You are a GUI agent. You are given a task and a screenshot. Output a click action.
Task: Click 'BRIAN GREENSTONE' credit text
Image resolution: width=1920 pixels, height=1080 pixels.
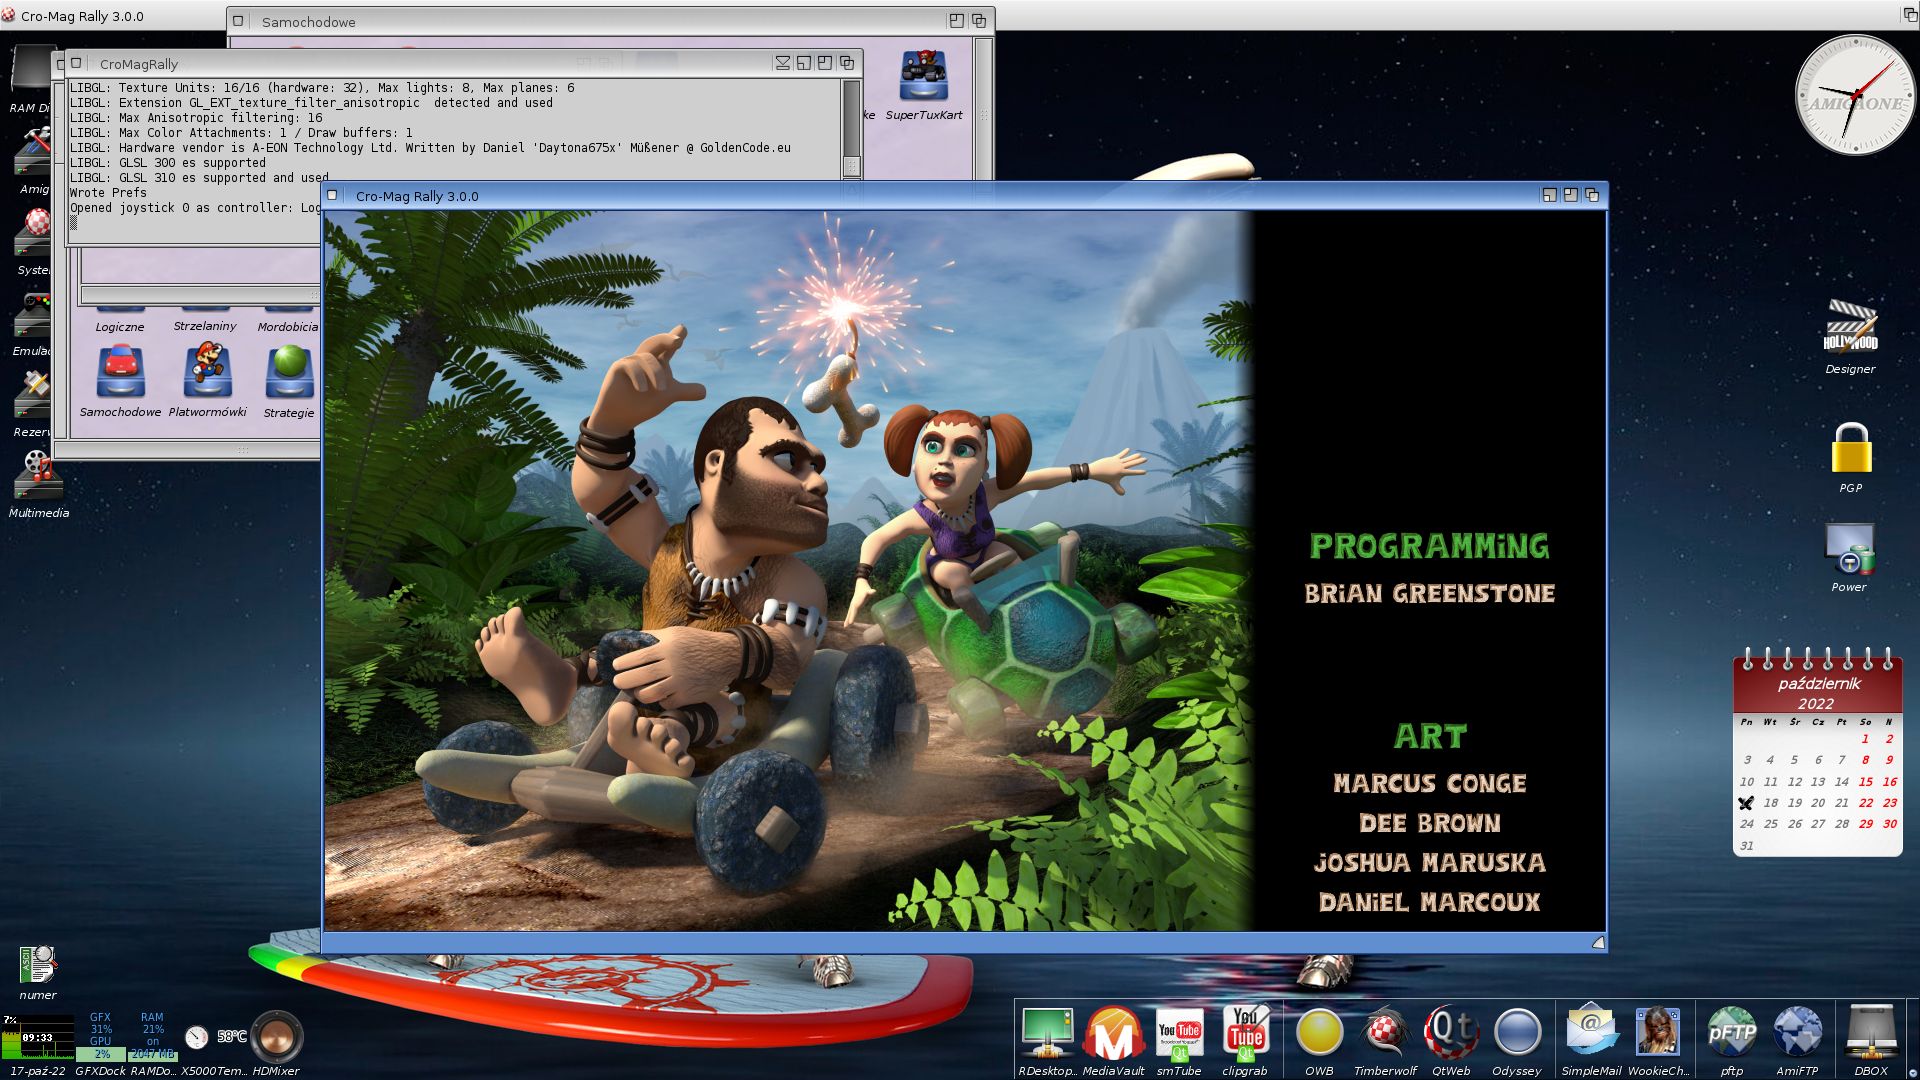tap(1429, 594)
